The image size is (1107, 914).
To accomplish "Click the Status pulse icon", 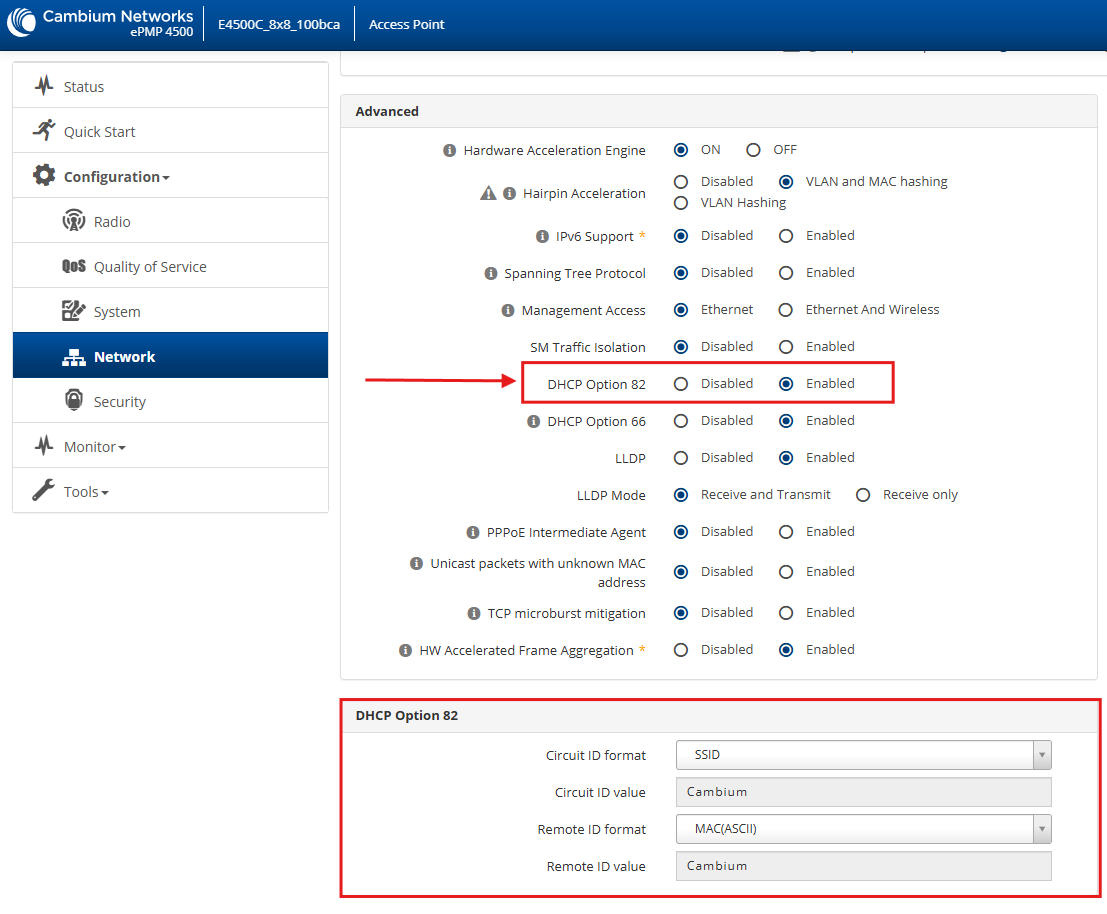I will click(44, 86).
